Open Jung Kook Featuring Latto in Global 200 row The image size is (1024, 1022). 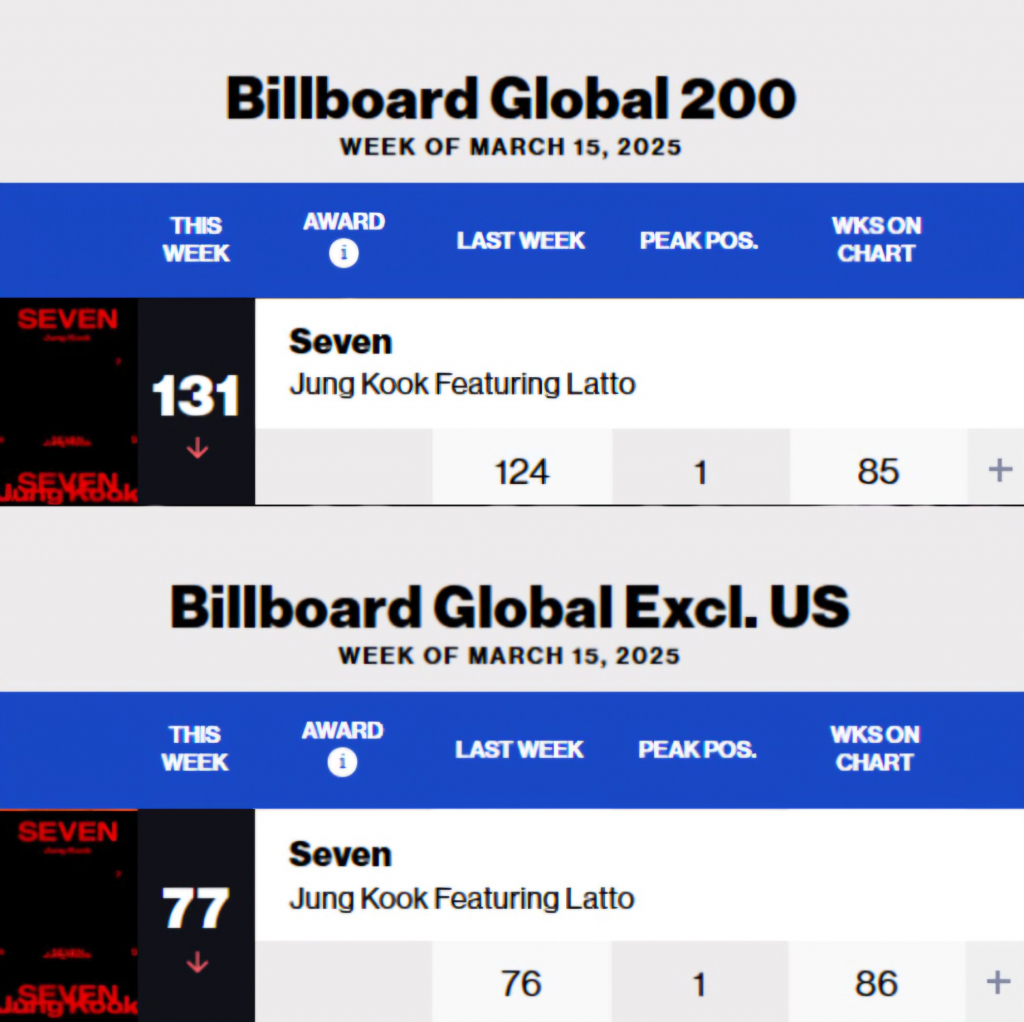(462, 384)
